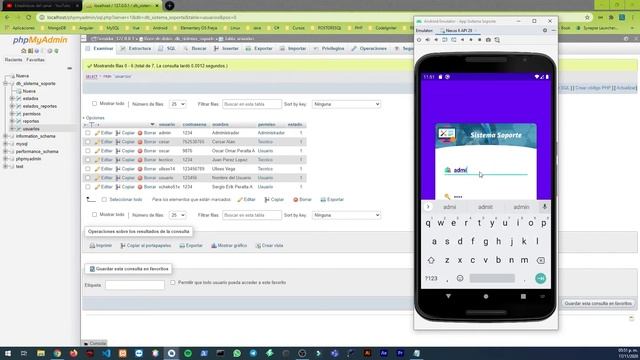Click Copiar icon for the cesar row
640x360 pixels.
point(118,142)
